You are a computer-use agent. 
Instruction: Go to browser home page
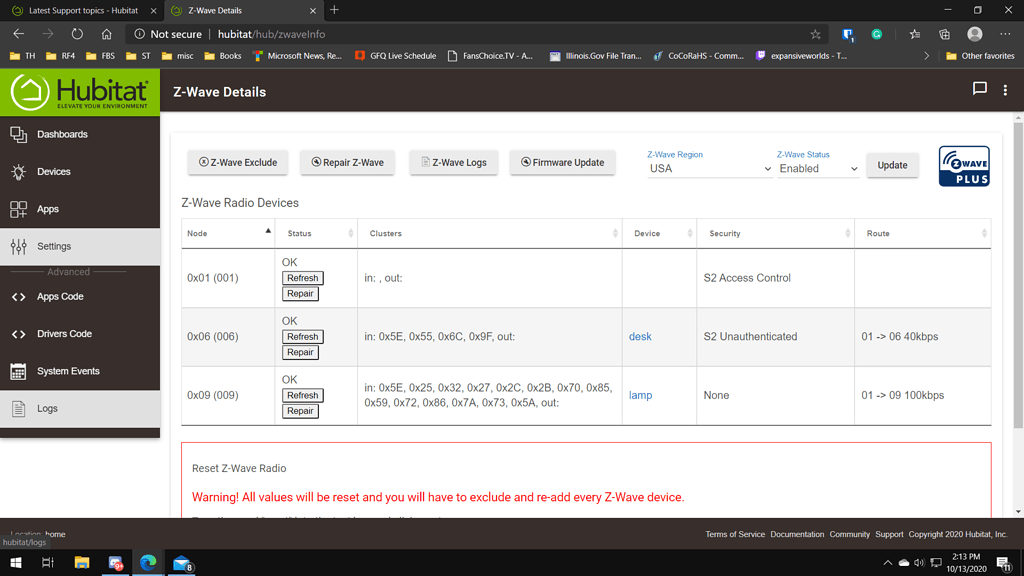(106, 34)
